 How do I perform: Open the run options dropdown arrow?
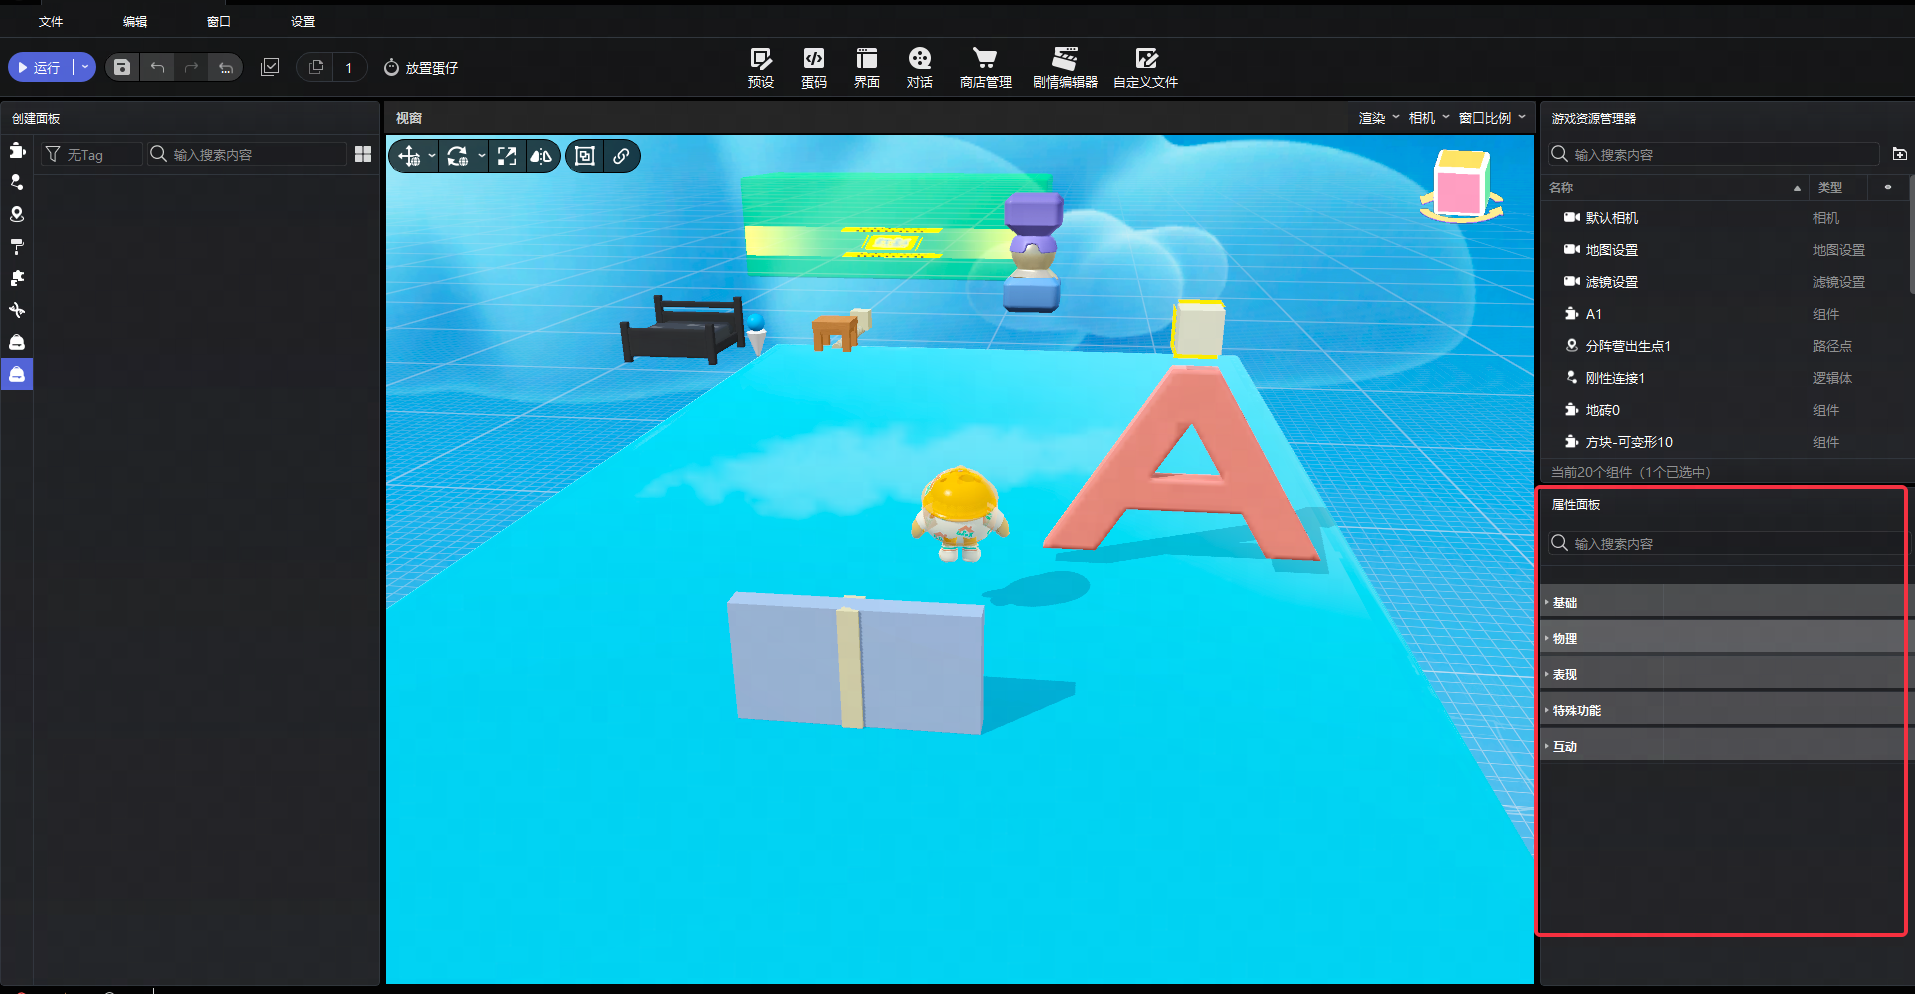(85, 67)
